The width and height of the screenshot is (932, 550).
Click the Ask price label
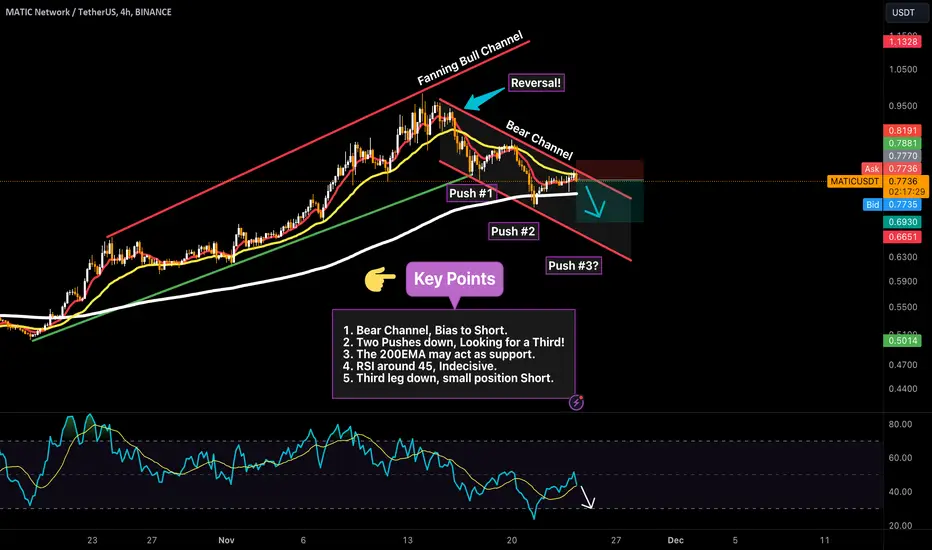(x=891, y=169)
